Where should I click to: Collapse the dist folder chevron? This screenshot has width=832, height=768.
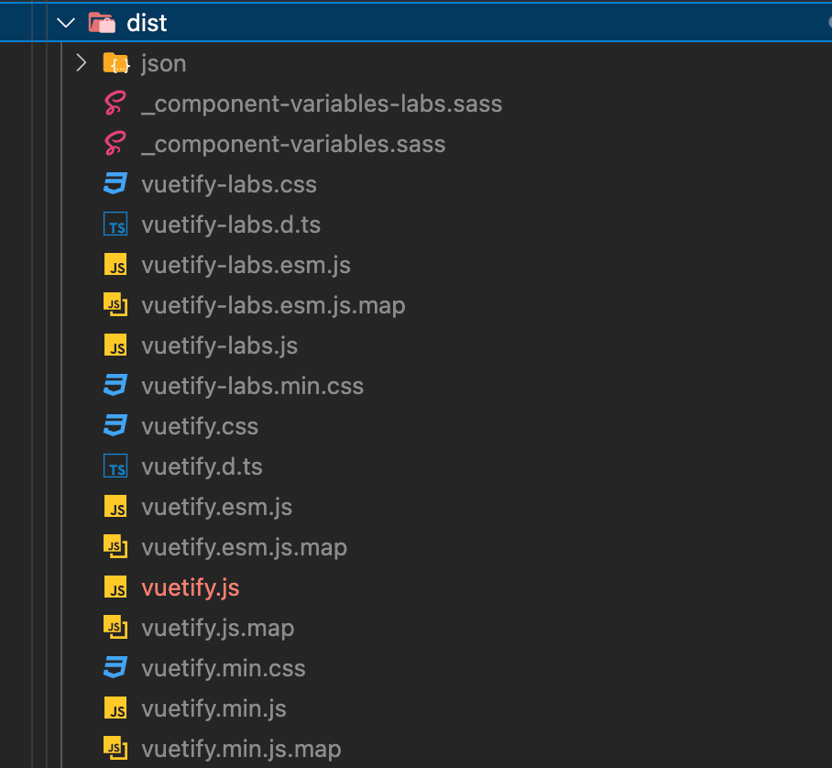[66, 23]
